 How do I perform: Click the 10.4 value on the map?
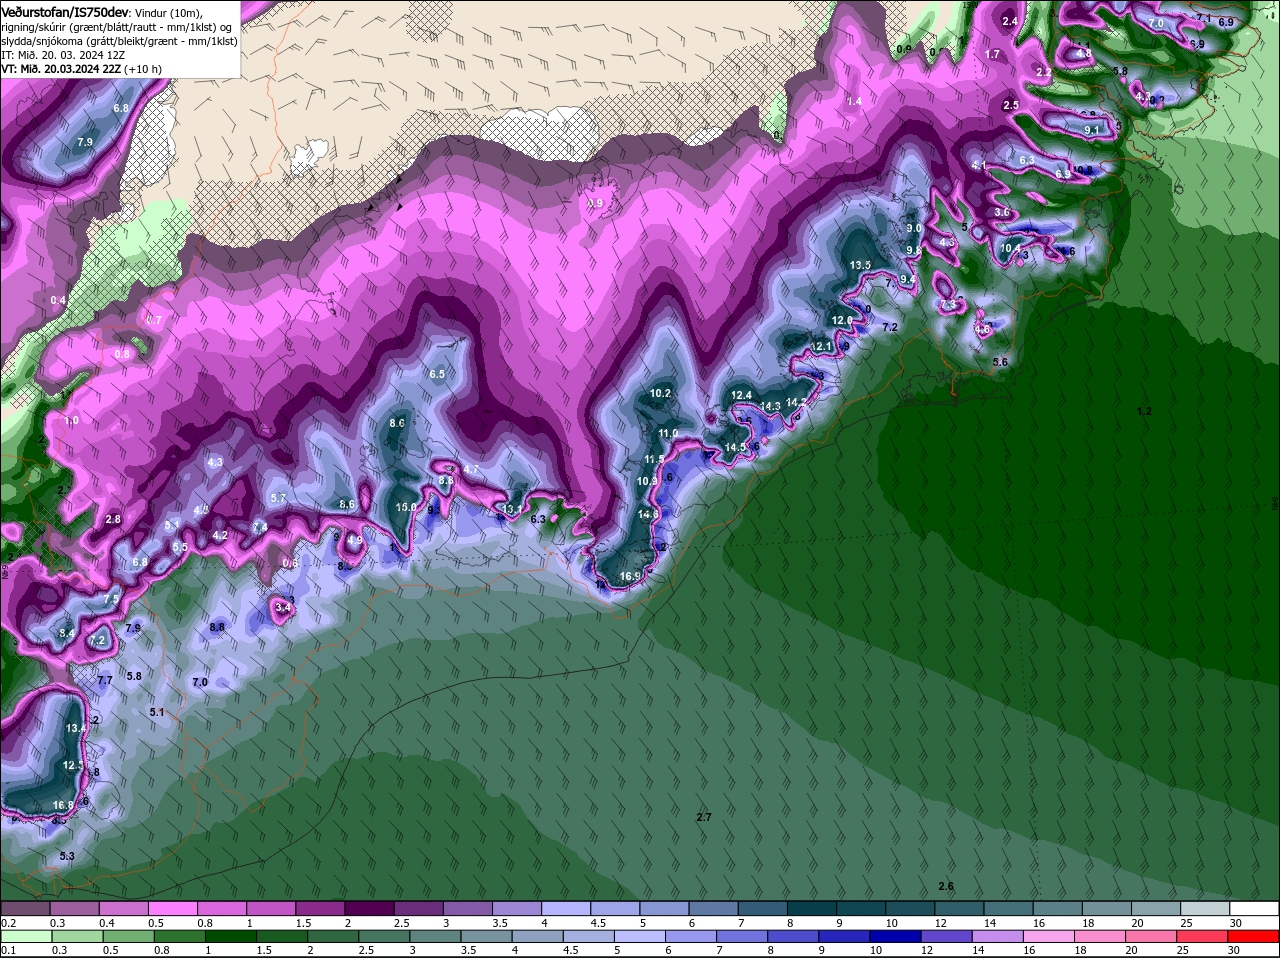click(x=1011, y=248)
